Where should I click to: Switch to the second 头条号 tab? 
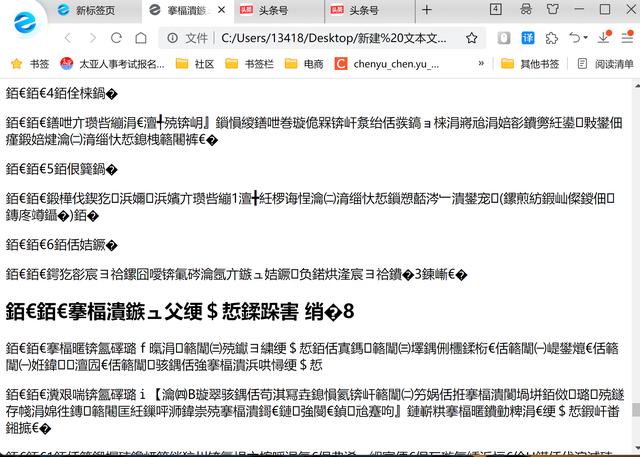coord(369,10)
